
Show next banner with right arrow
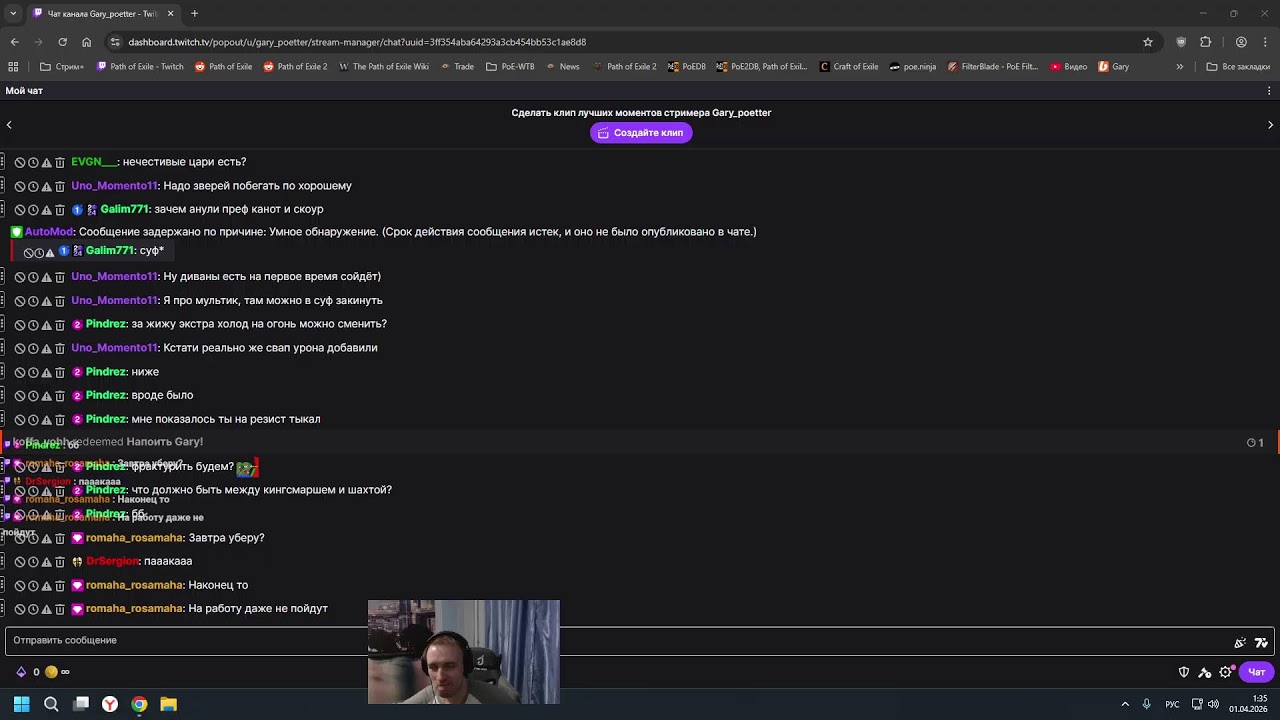pyautogui.click(x=1270, y=125)
